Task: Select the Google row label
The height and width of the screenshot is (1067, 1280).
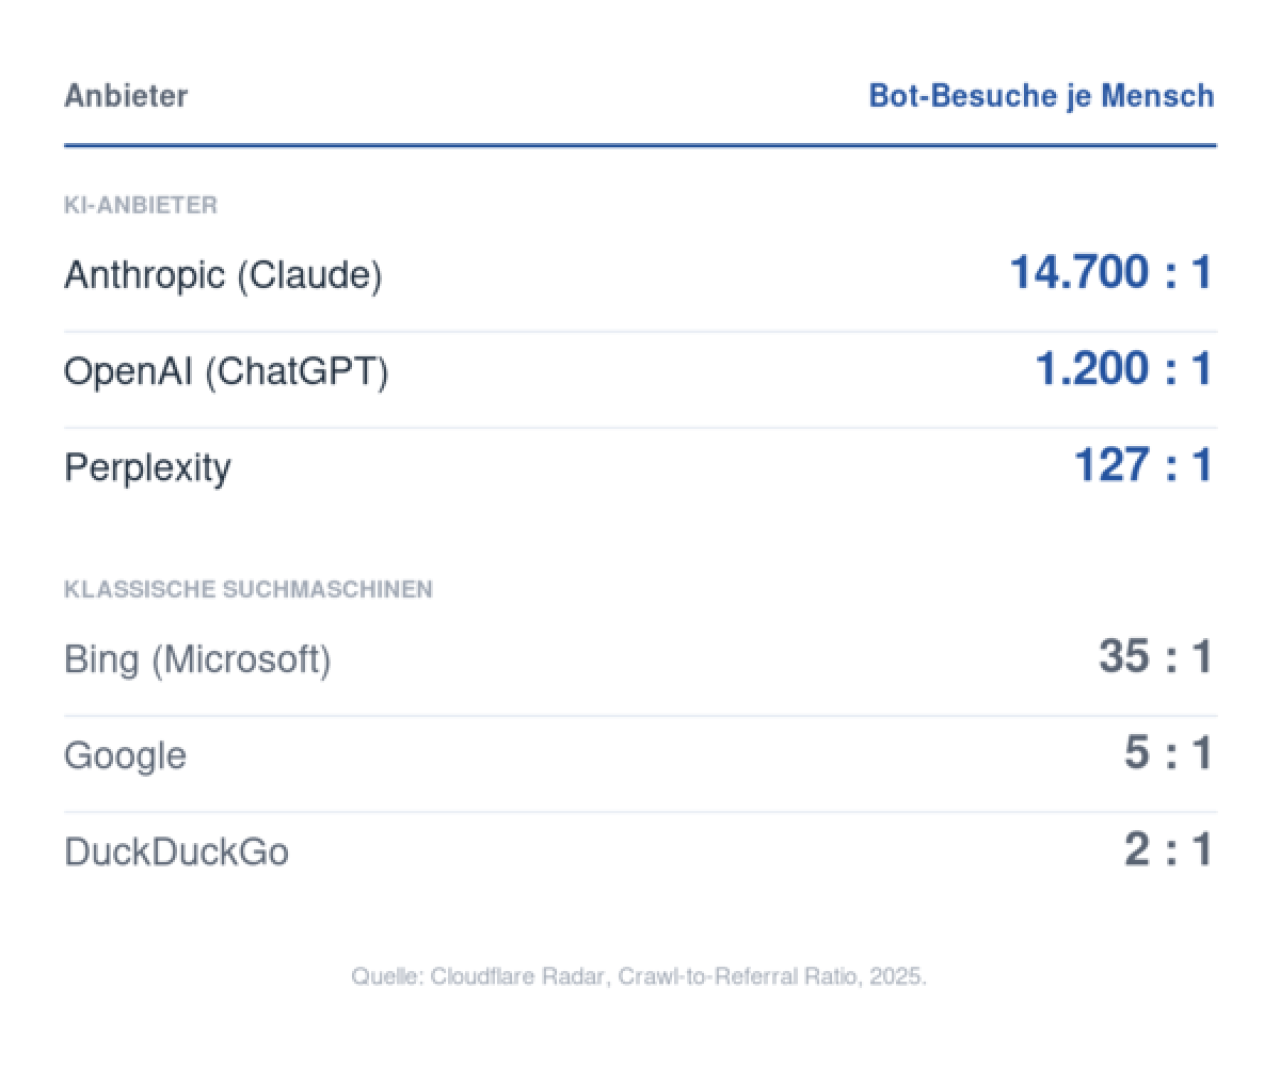Action: point(125,756)
